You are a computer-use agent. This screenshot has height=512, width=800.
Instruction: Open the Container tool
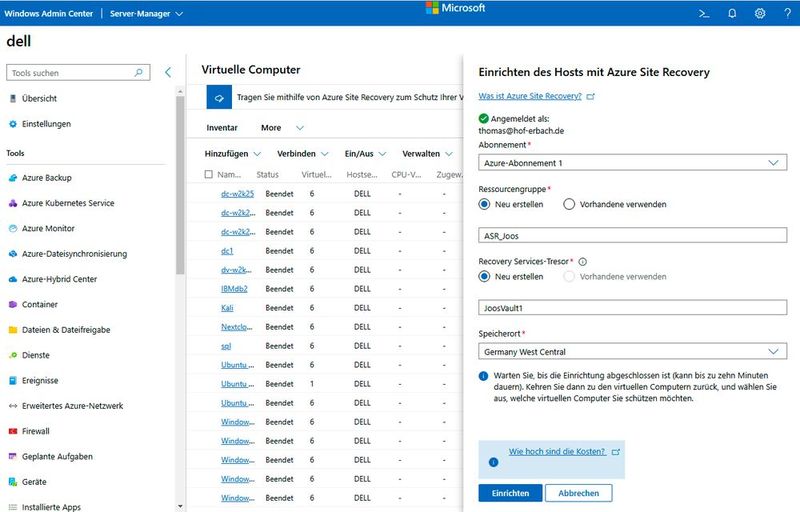(39, 304)
